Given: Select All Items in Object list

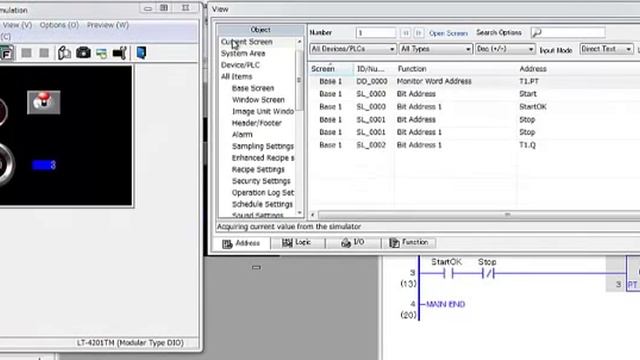Looking at the screenshot, I should tap(237, 76).
